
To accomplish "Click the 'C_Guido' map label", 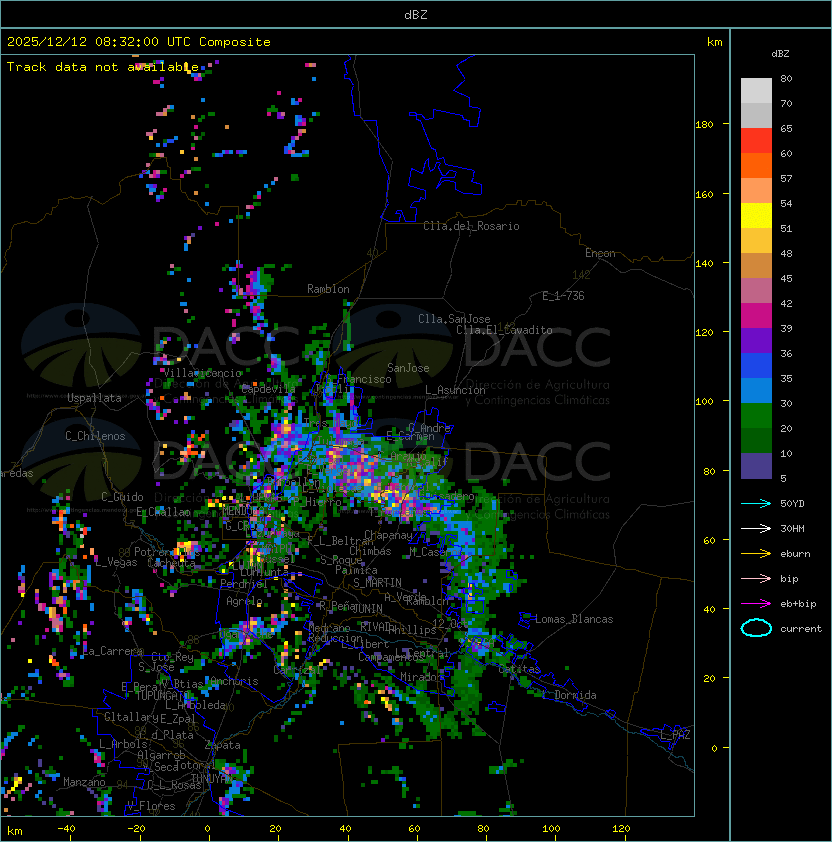I will click(122, 497).
